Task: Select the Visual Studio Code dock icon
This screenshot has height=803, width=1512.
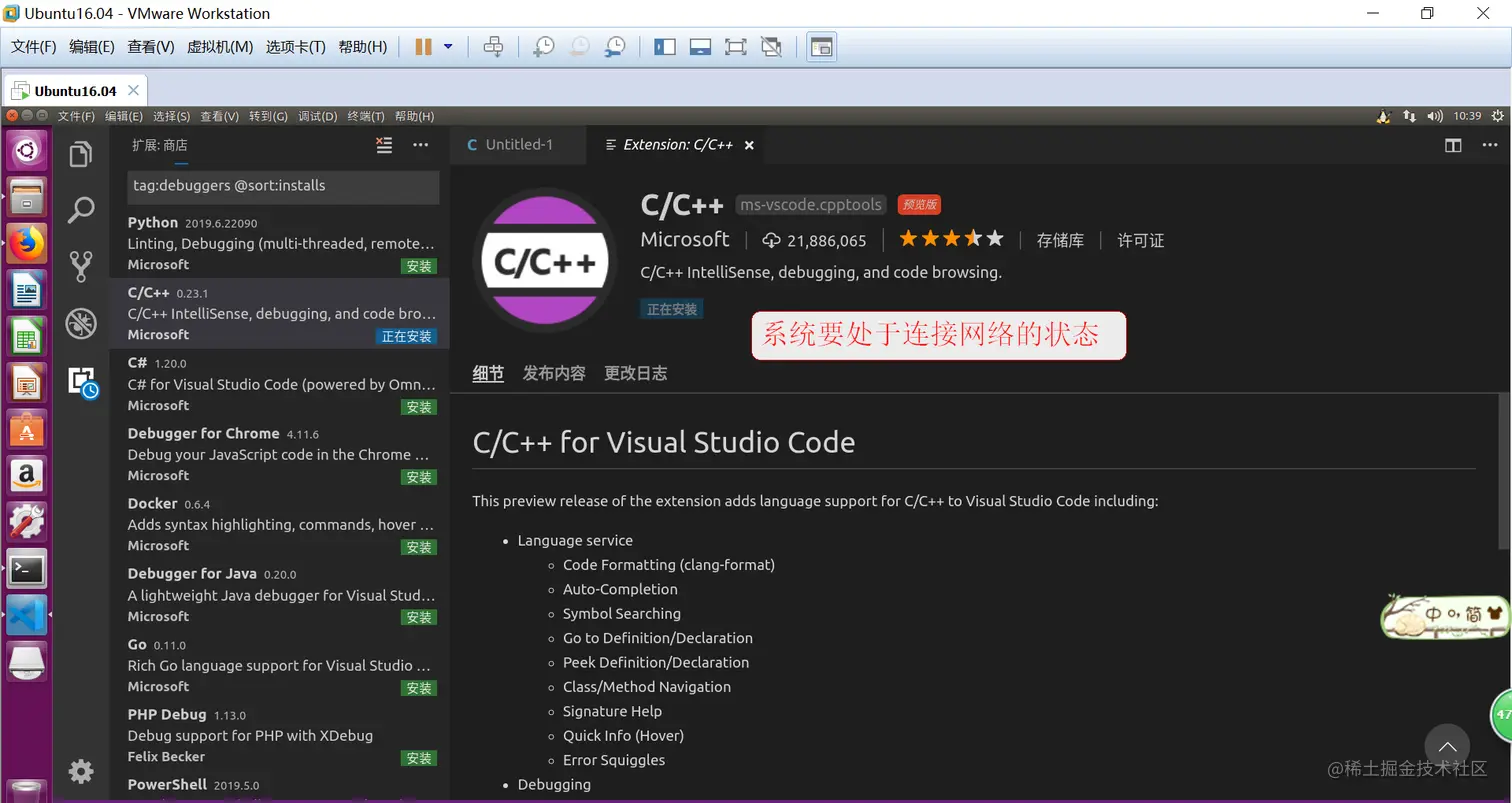Action: pyautogui.click(x=26, y=615)
